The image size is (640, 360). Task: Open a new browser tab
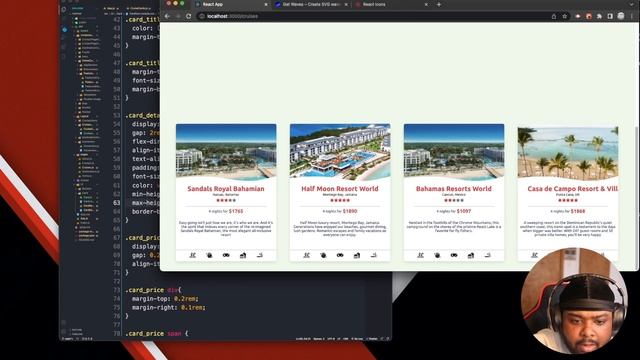coord(439,4)
